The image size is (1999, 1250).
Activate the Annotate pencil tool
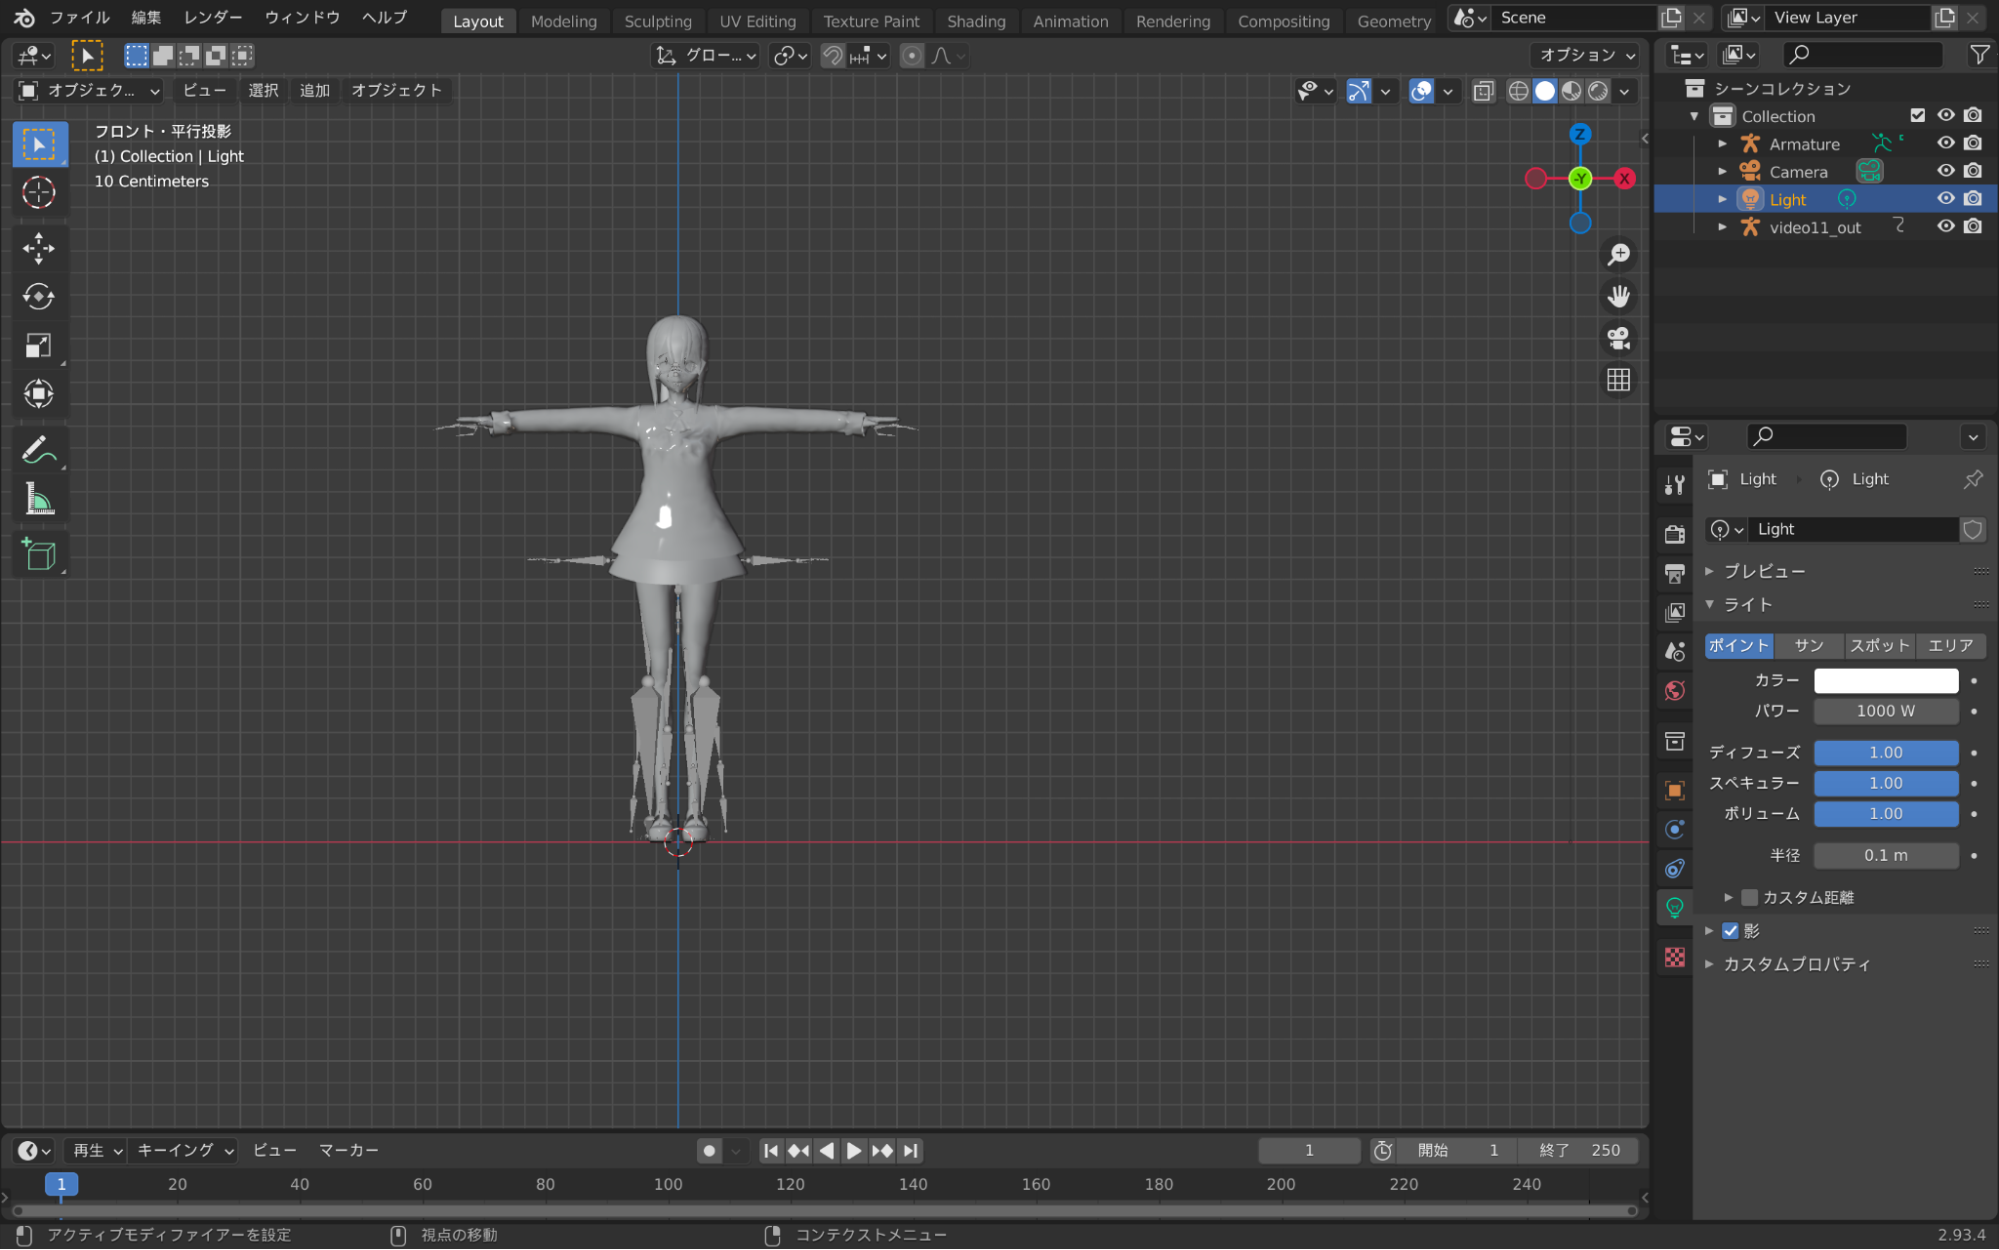point(39,450)
